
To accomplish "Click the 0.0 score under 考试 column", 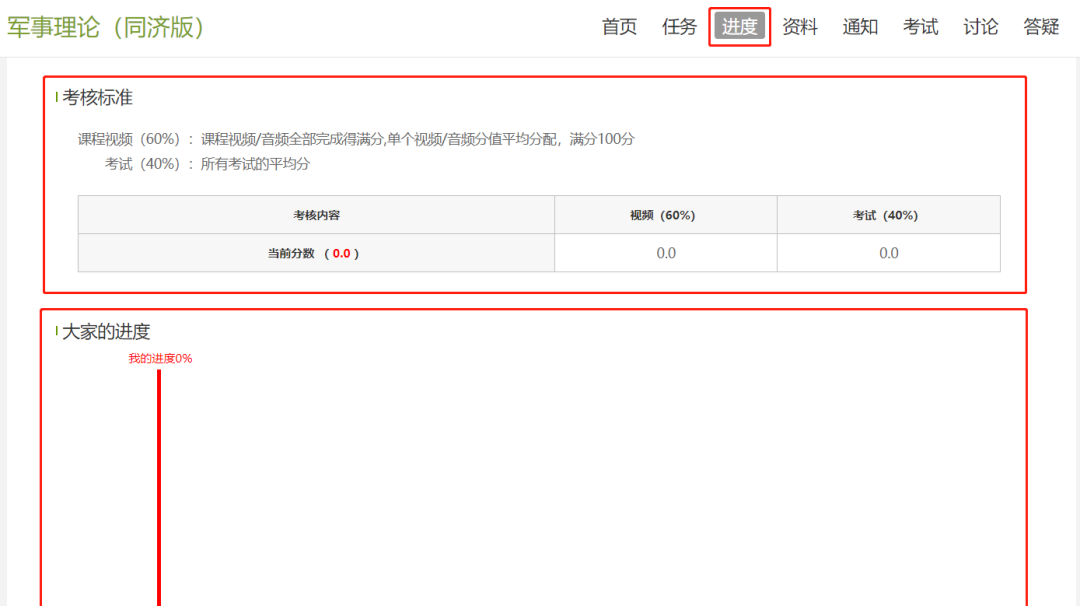I will pyautogui.click(x=889, y=253).
